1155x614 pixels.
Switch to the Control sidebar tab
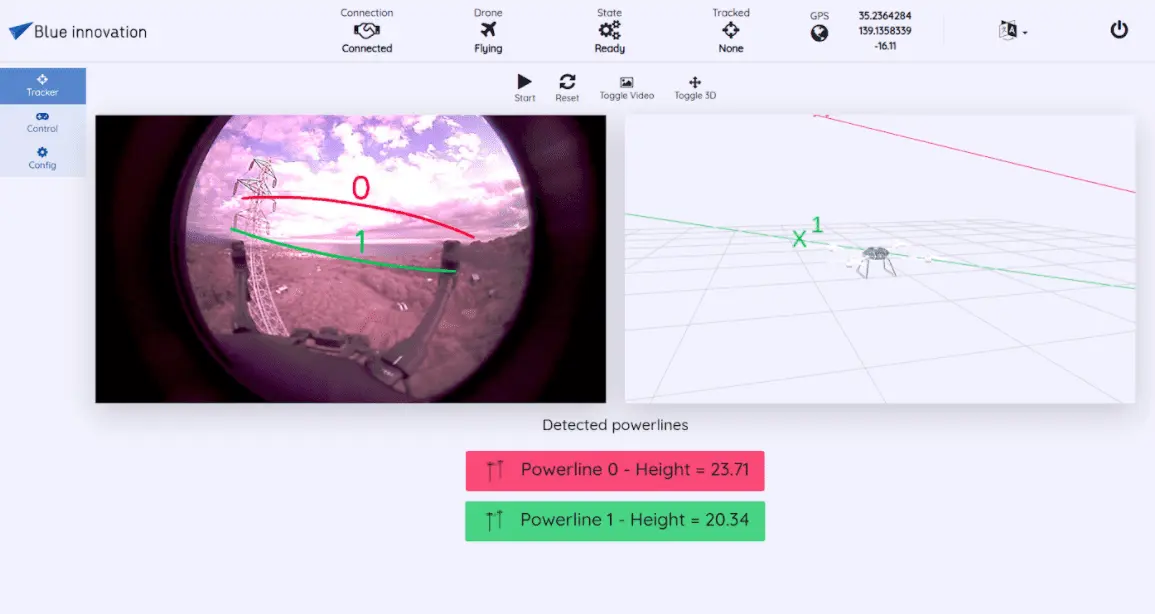click(x=43, y=122)
